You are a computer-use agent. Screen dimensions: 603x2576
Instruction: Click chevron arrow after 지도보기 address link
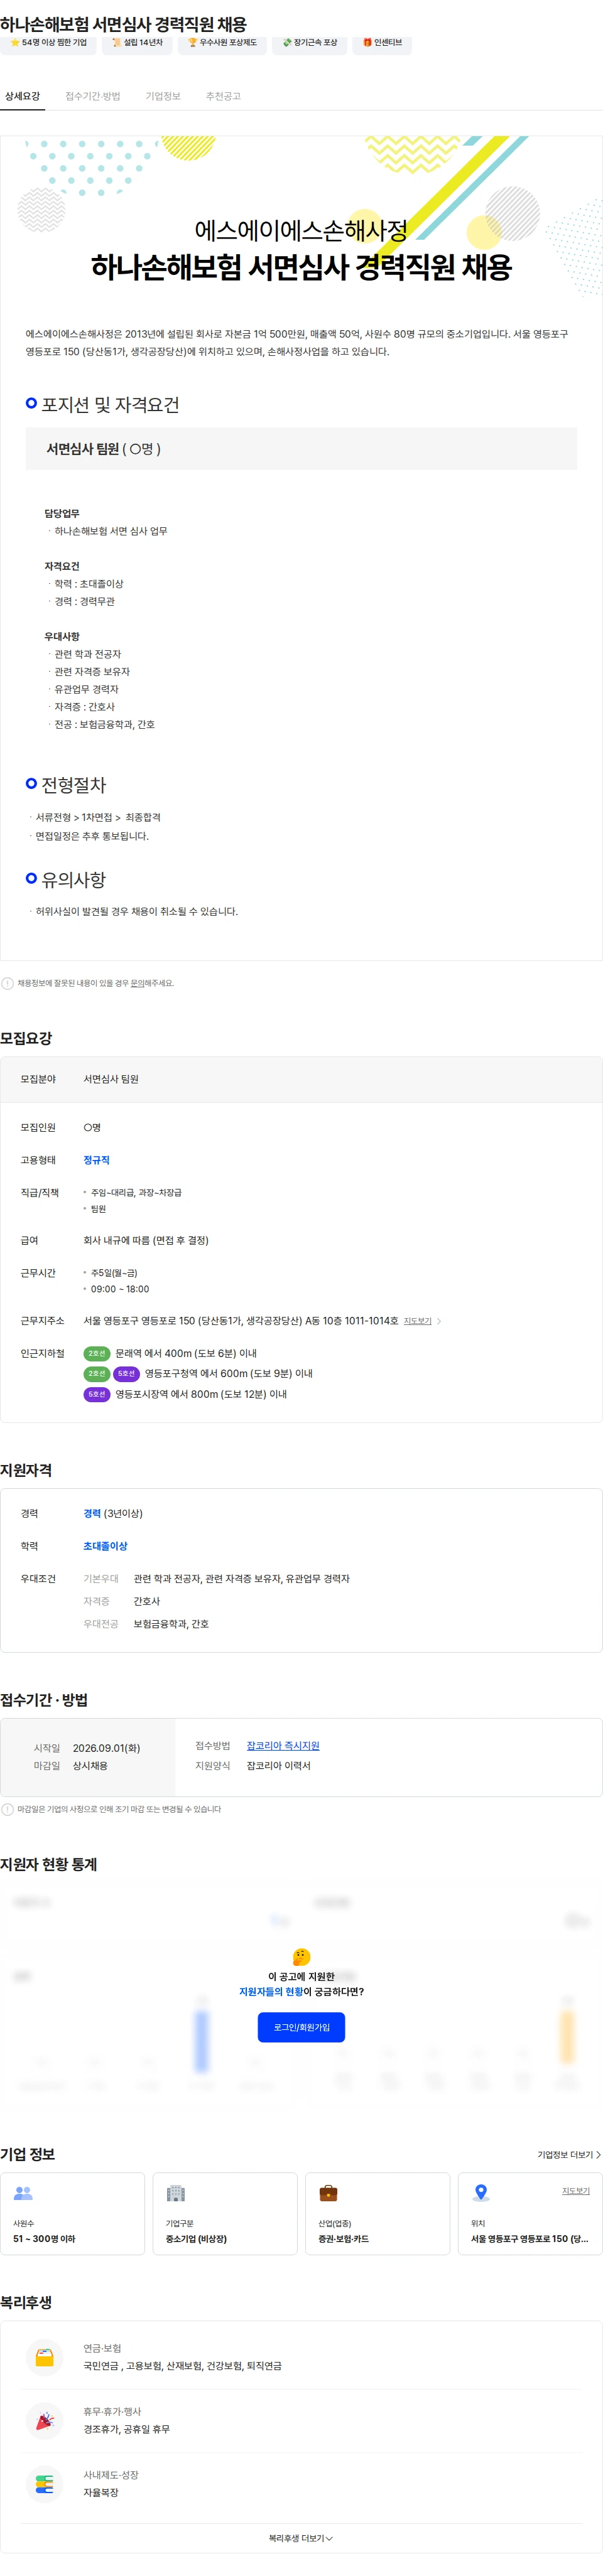coord(439,1321)
